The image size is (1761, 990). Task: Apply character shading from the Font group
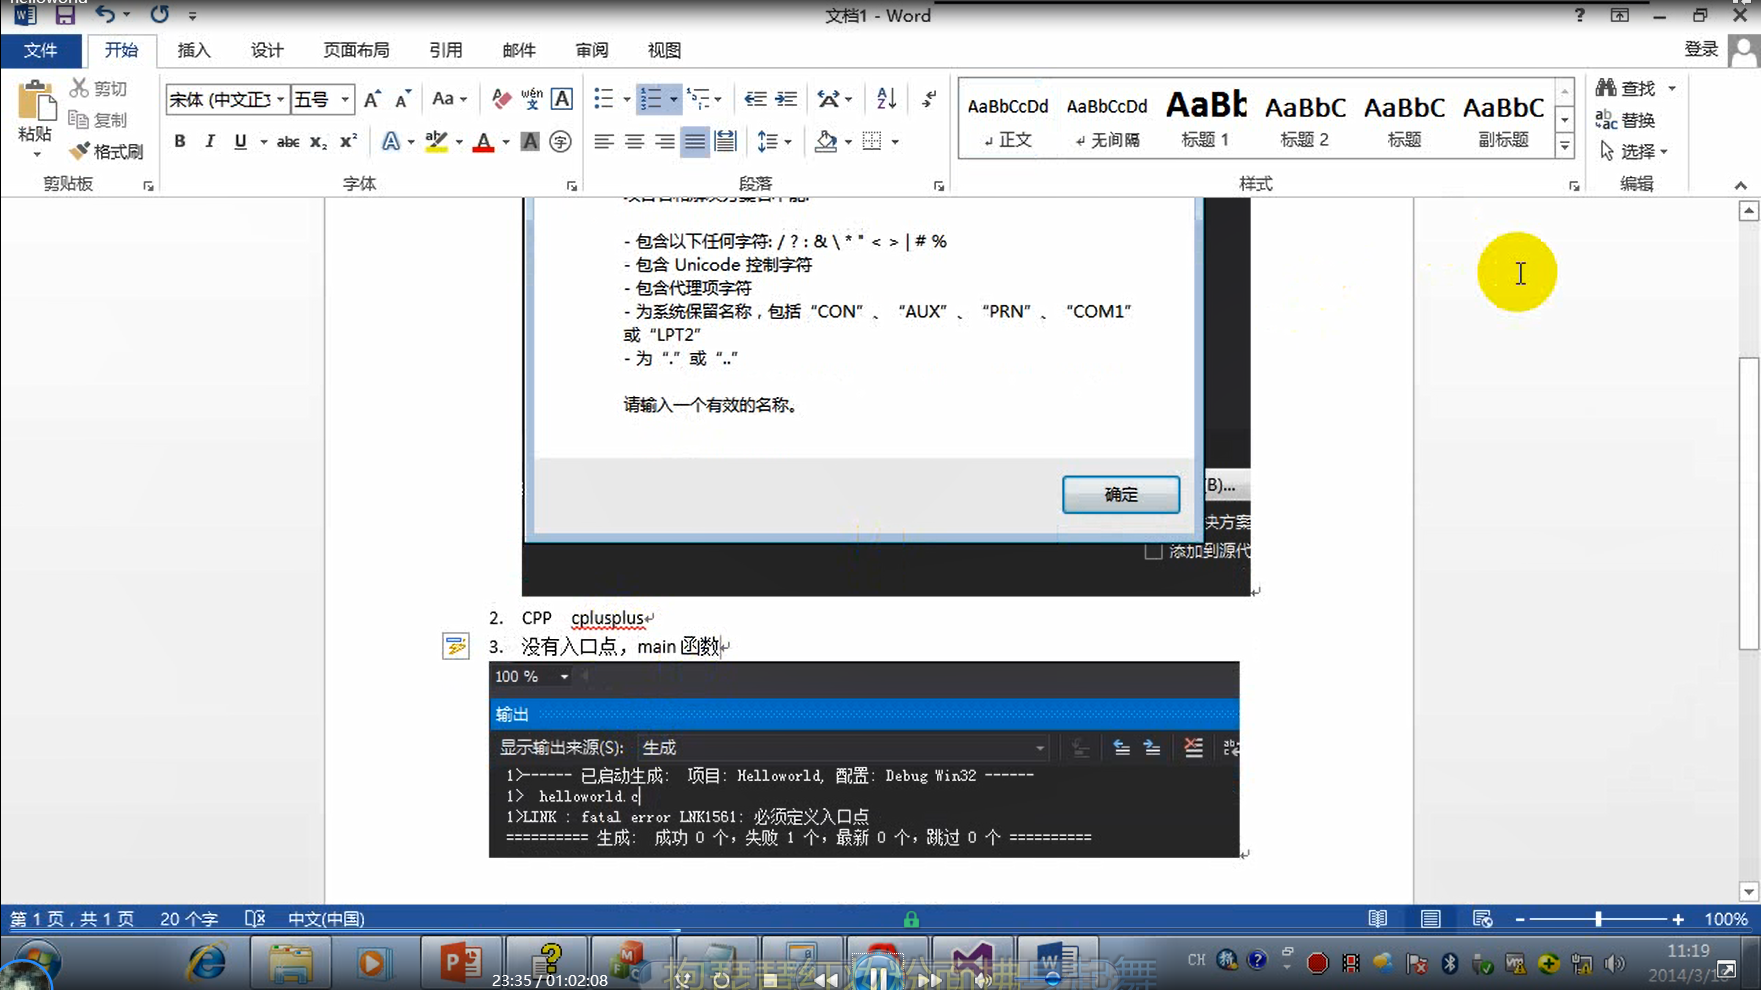tap(530, 142)
